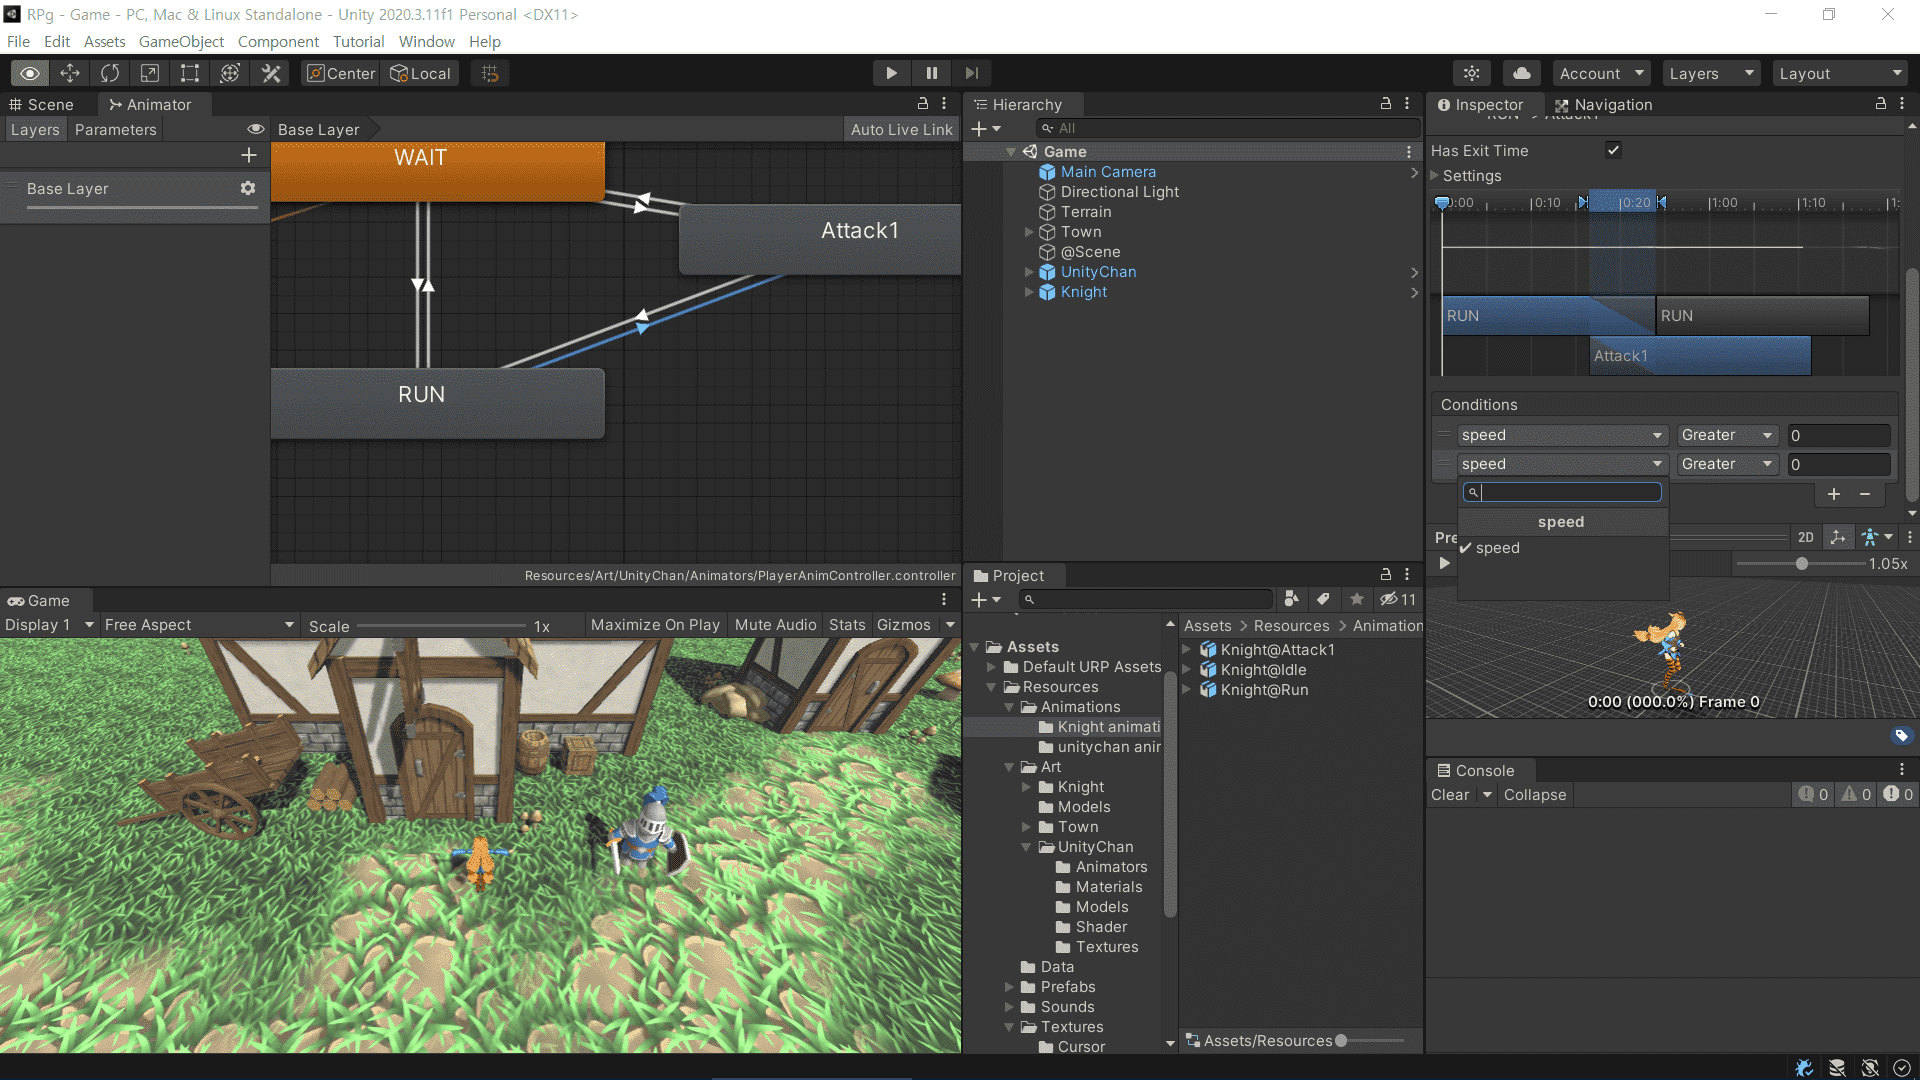Open the Layout dropdown
Viewport: 1920px width, 1080px height.
pyautogui.click(x=1840, y=73)
